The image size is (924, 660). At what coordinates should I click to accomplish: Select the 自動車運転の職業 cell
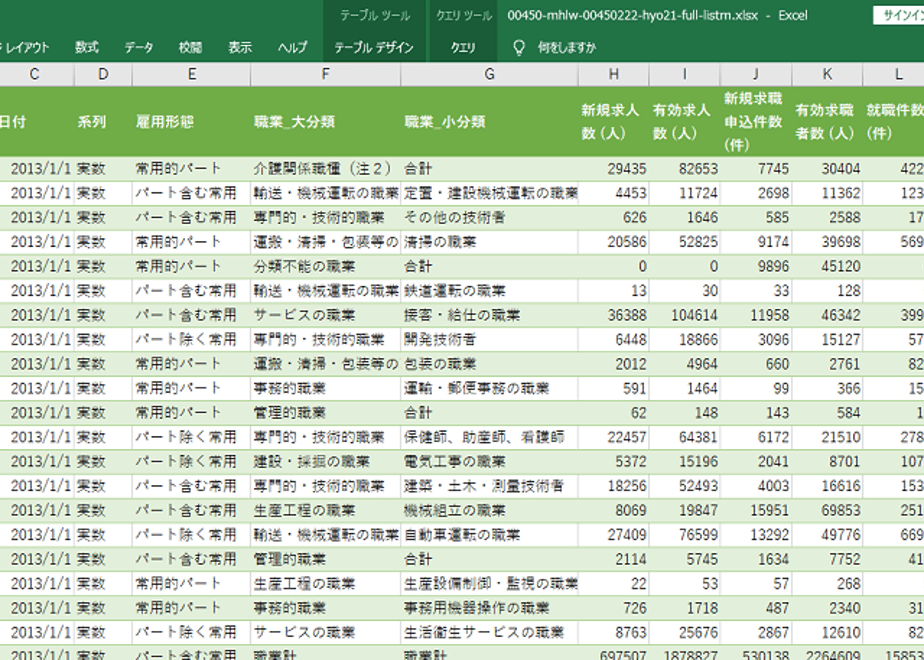point(490,535)
